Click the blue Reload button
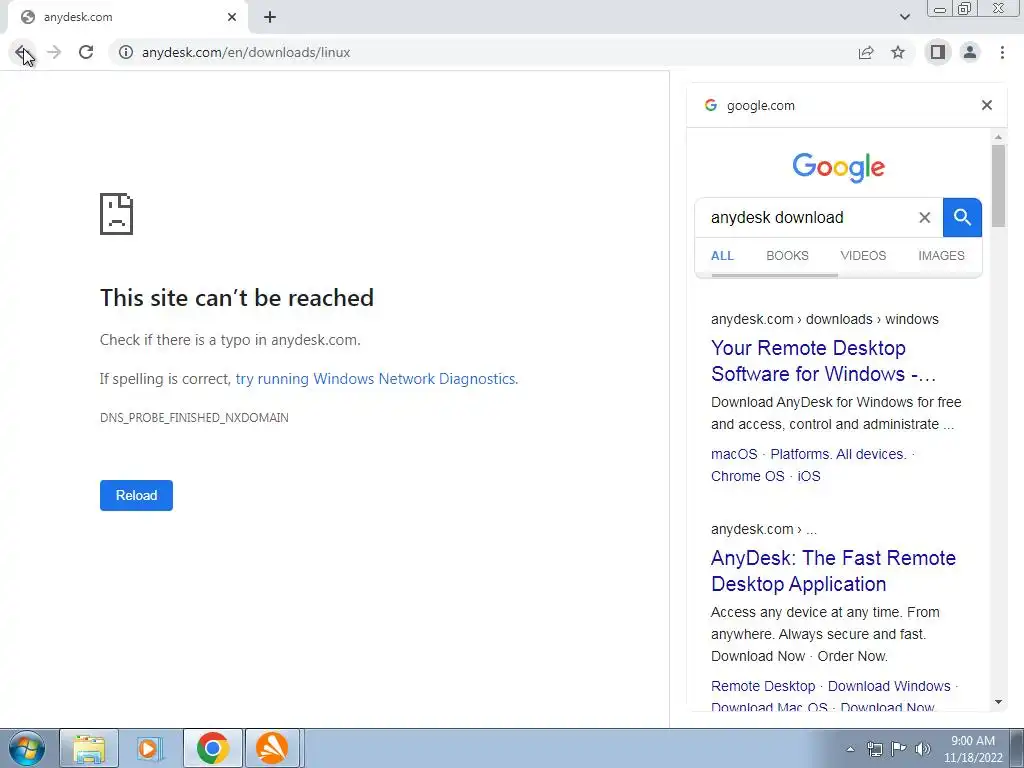 pyautogui.click(x=136, y=495)
